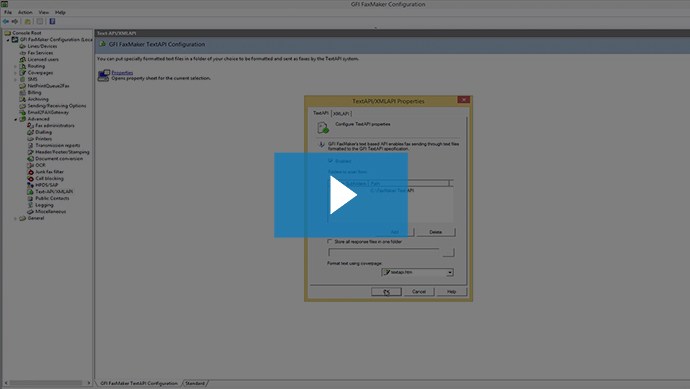This screenshot has height=389, width=690.
Task: Click the blue Help toolbar icon
Action: [x=52, y=21]
